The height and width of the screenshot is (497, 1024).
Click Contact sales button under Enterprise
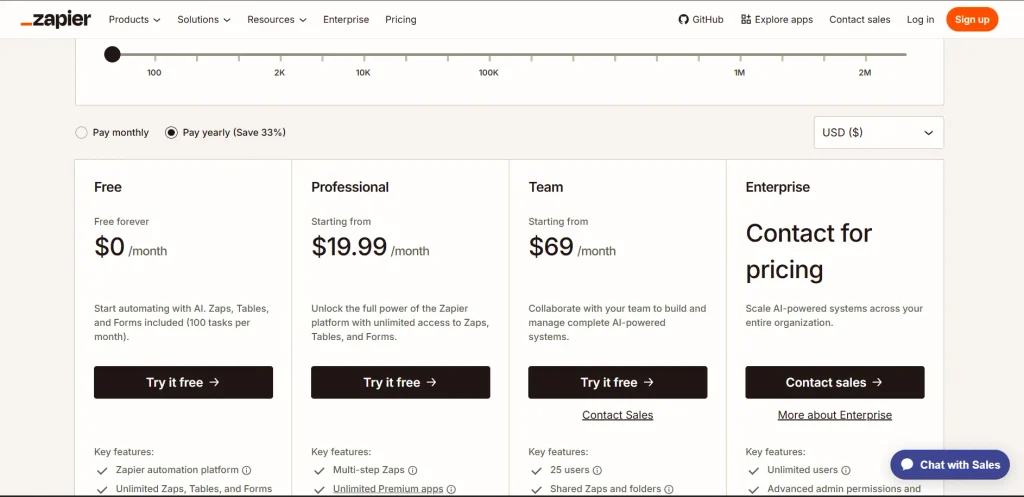coord(835,383)
